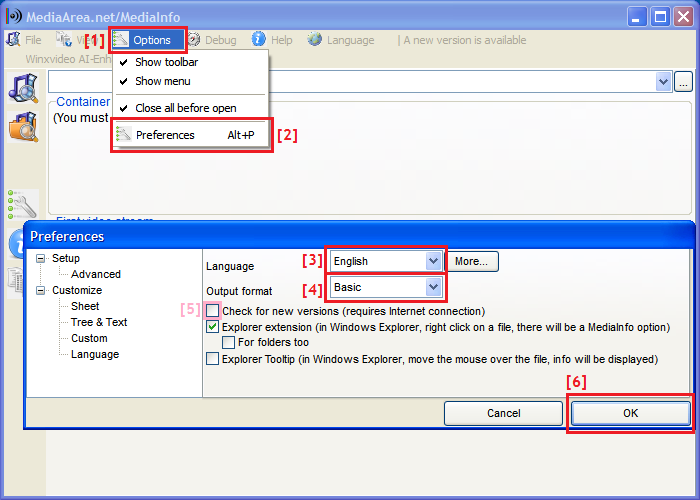700x500 pixels.
Task: Click the View menu icon
Action: point(64,39)
